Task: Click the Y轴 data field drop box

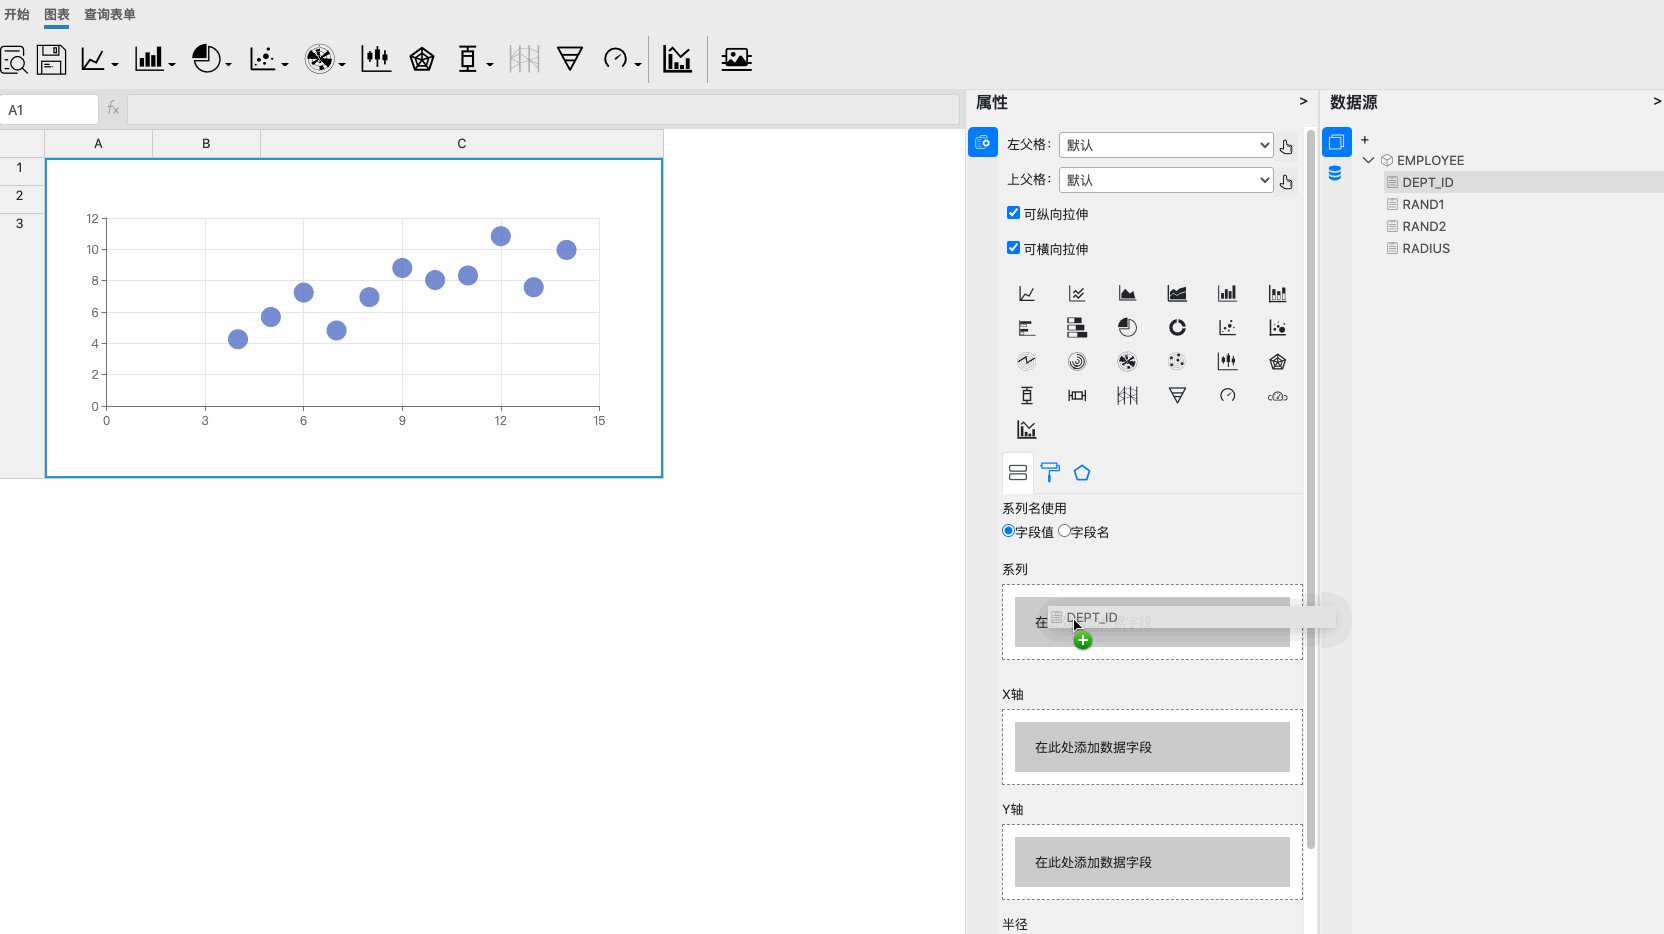Action: tap(1152, 862)
